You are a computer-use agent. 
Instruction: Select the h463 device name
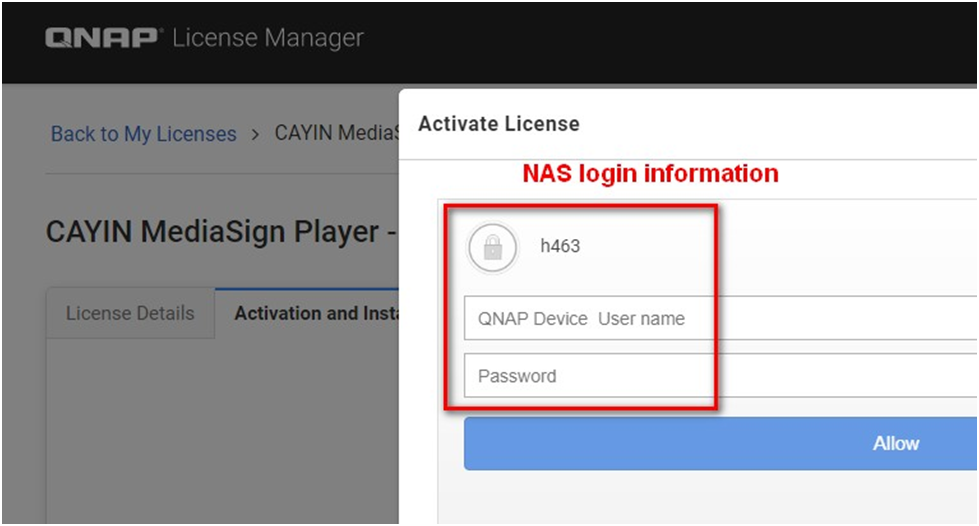tap(560, 246)
